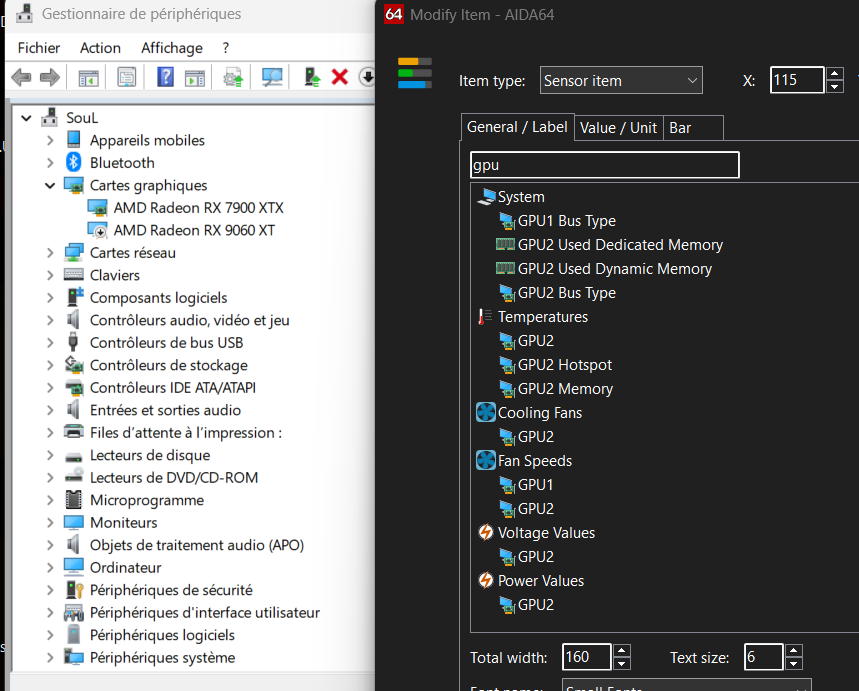Click the Cooling Fans fan icon
The height and width of the screenshot is (691, 859).
tap(486, 412)
